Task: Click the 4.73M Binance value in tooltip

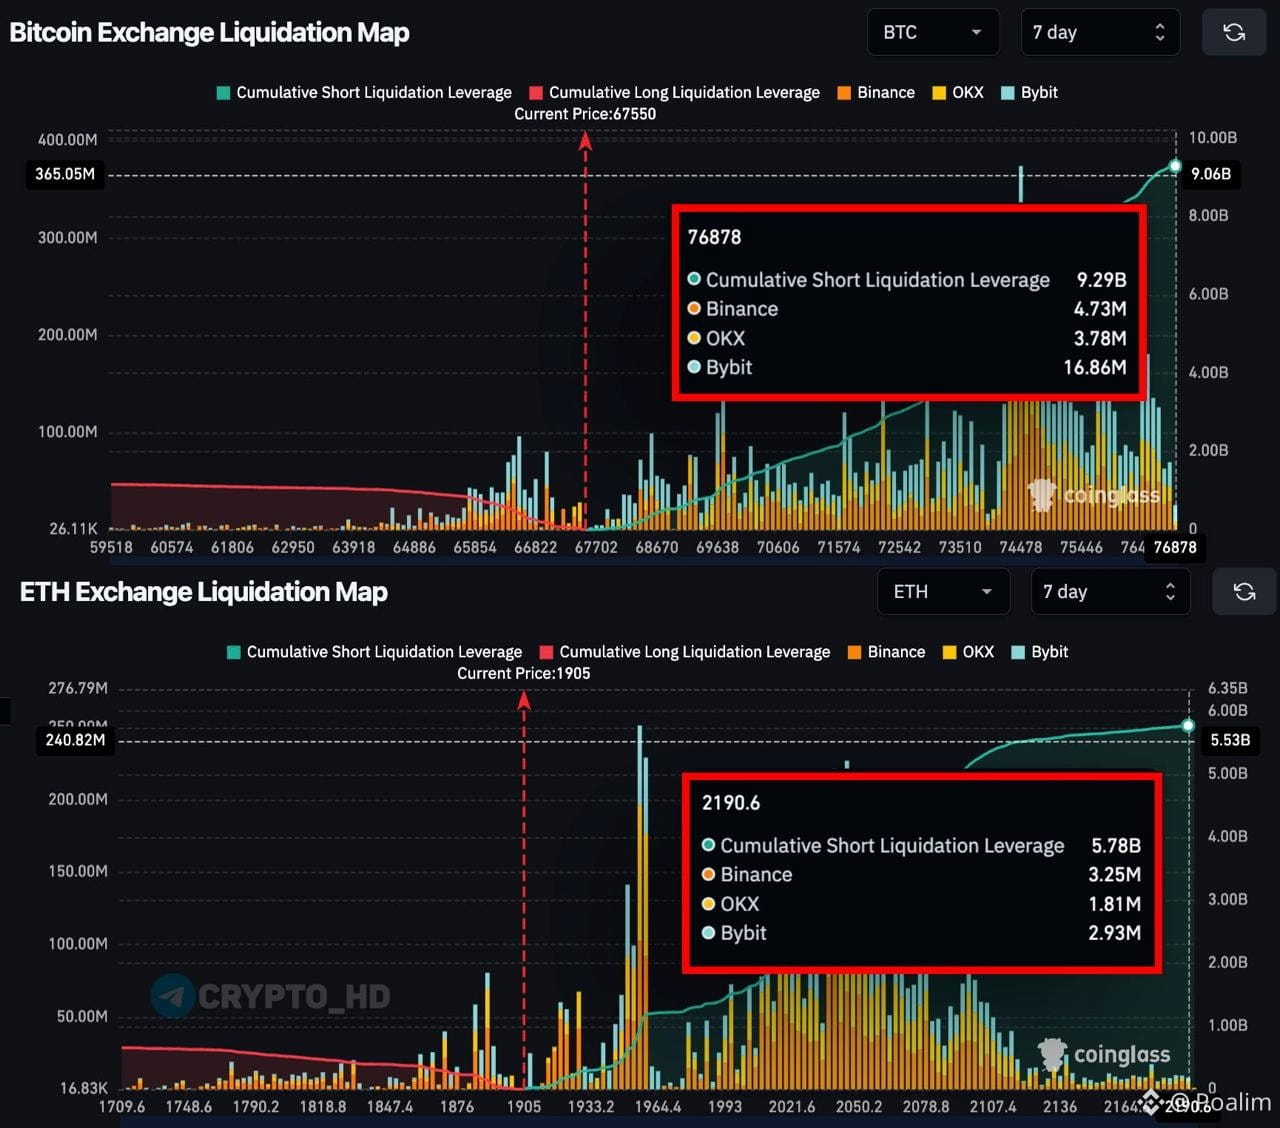Action: 1100,309
